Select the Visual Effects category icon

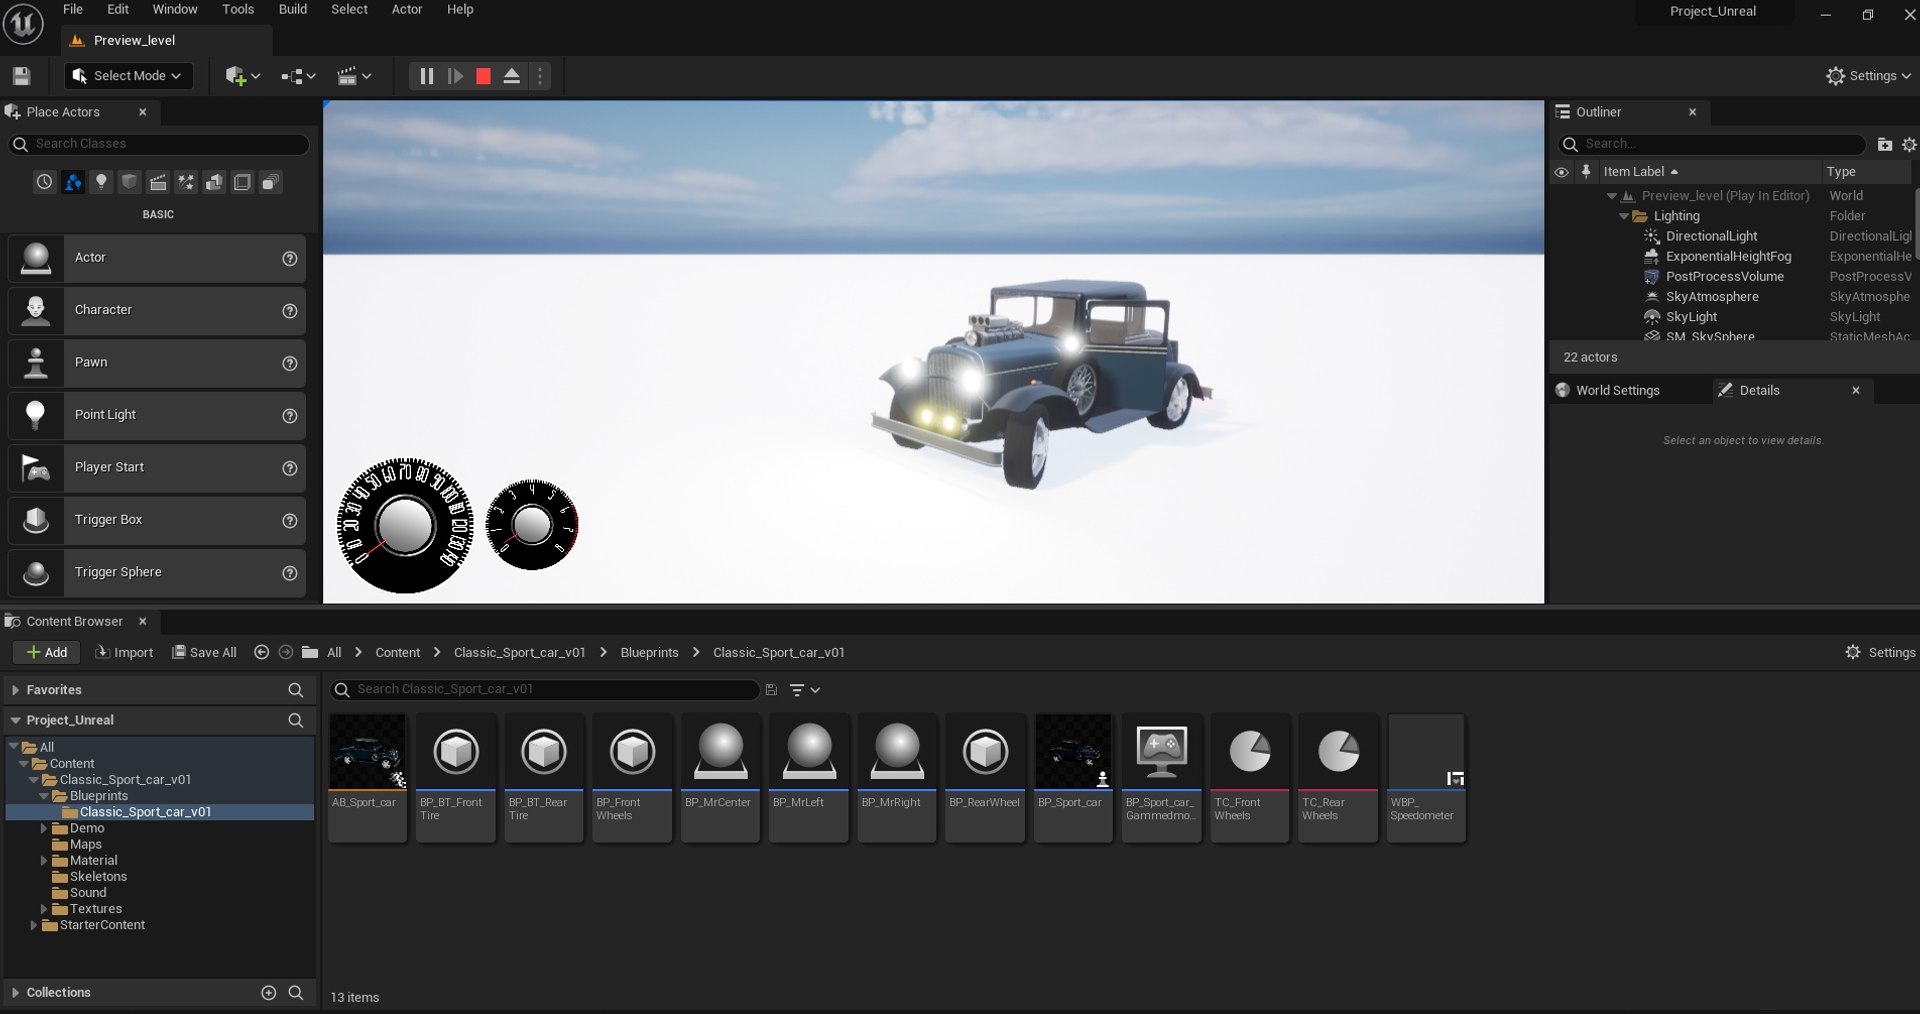(x=186, y=182)
